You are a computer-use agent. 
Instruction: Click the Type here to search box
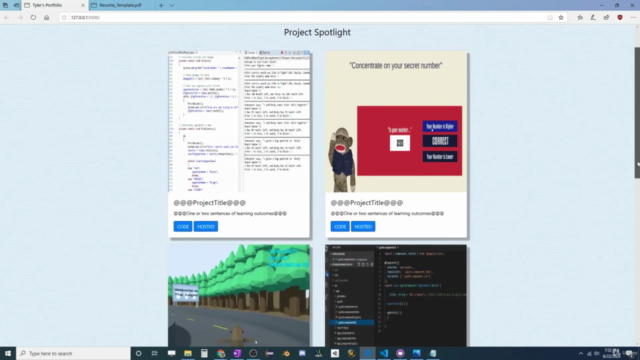point(73,353)
